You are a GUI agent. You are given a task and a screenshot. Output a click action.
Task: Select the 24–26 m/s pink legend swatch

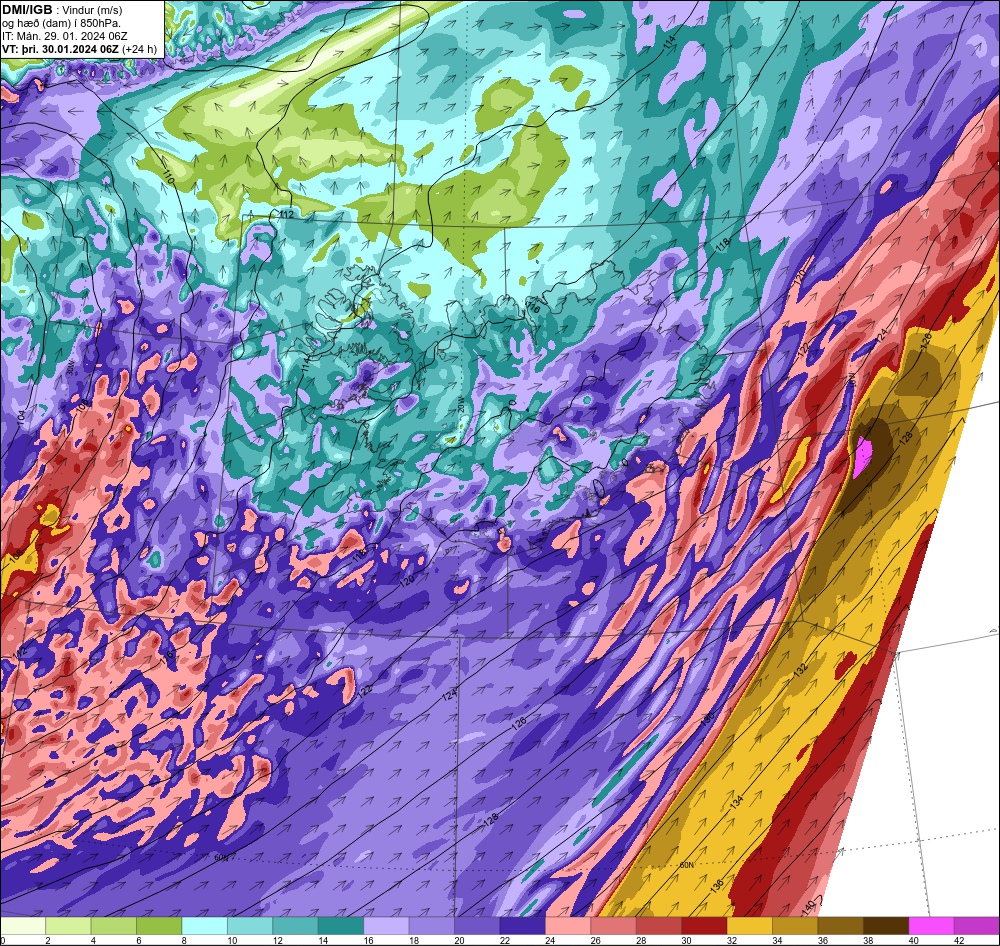point(568,926)
